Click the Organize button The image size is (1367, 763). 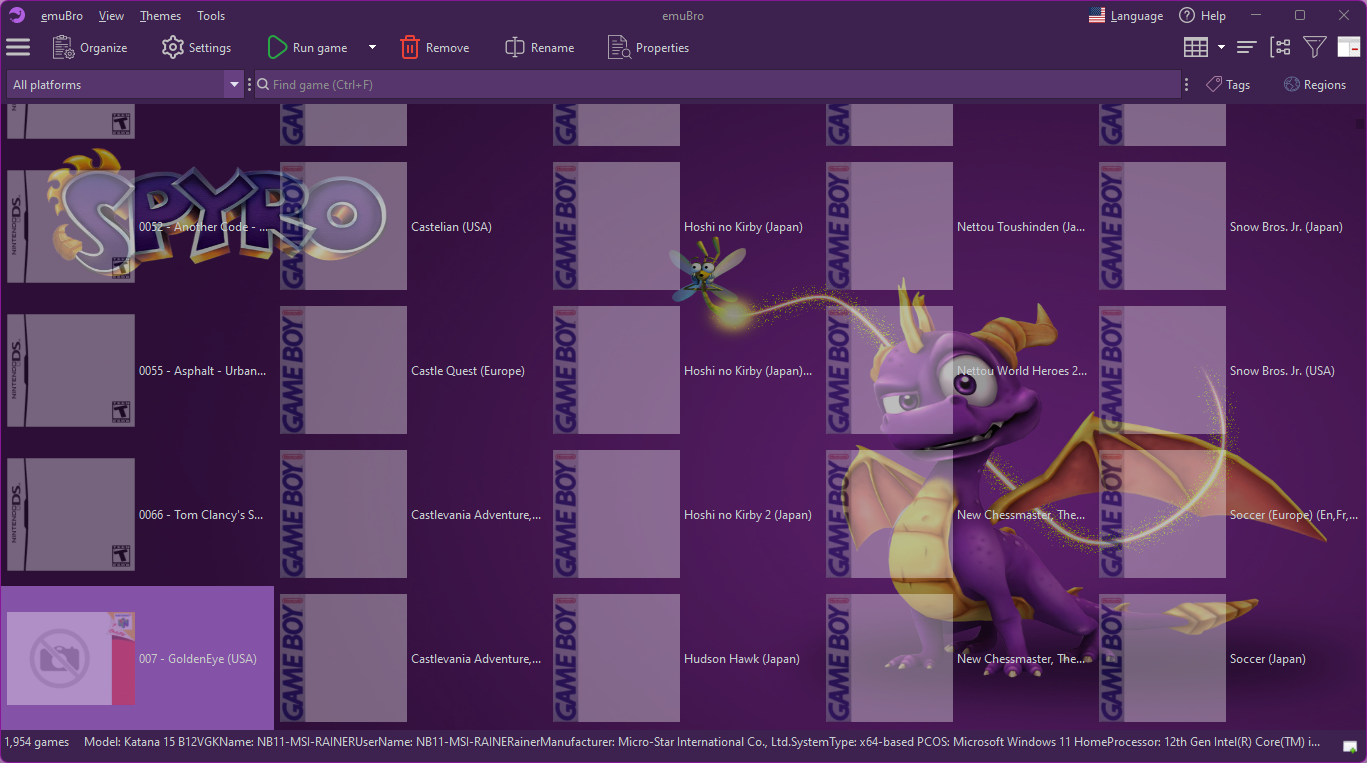[90, 46]
